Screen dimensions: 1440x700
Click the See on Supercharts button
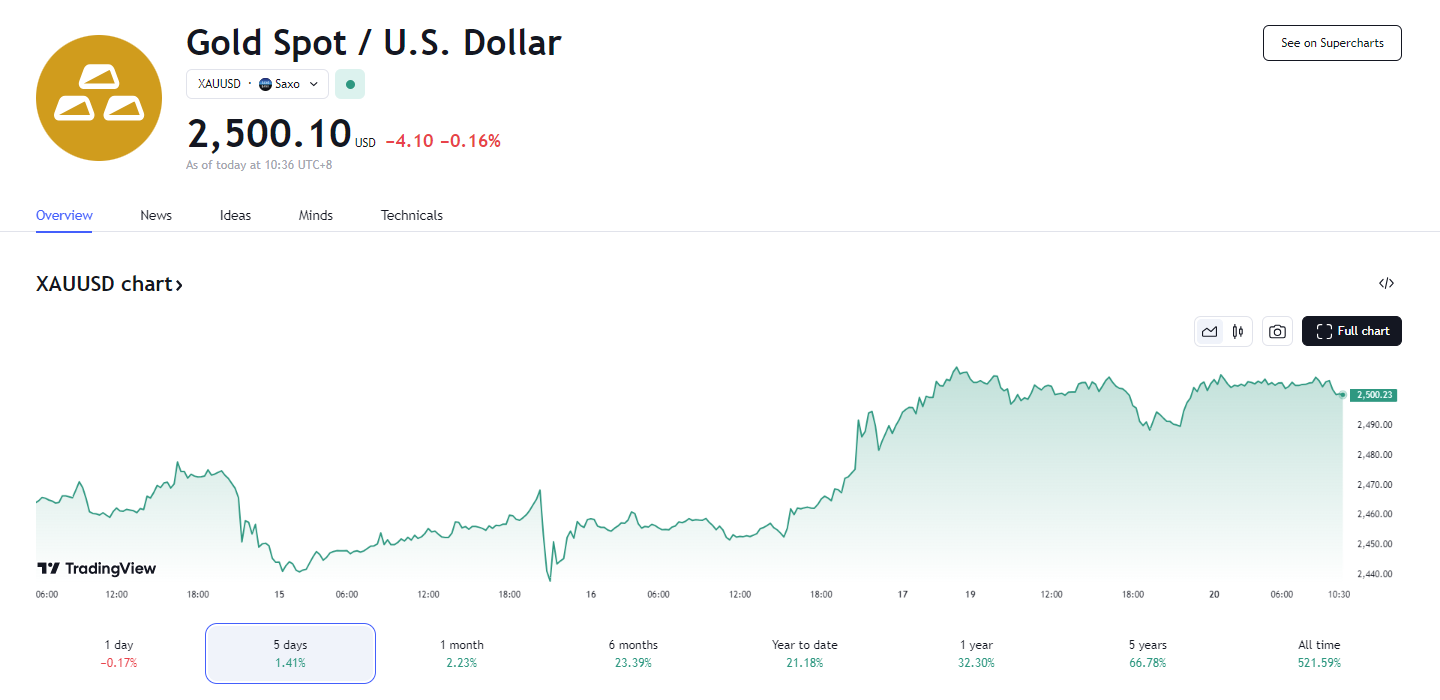[x=1332, y=43]
